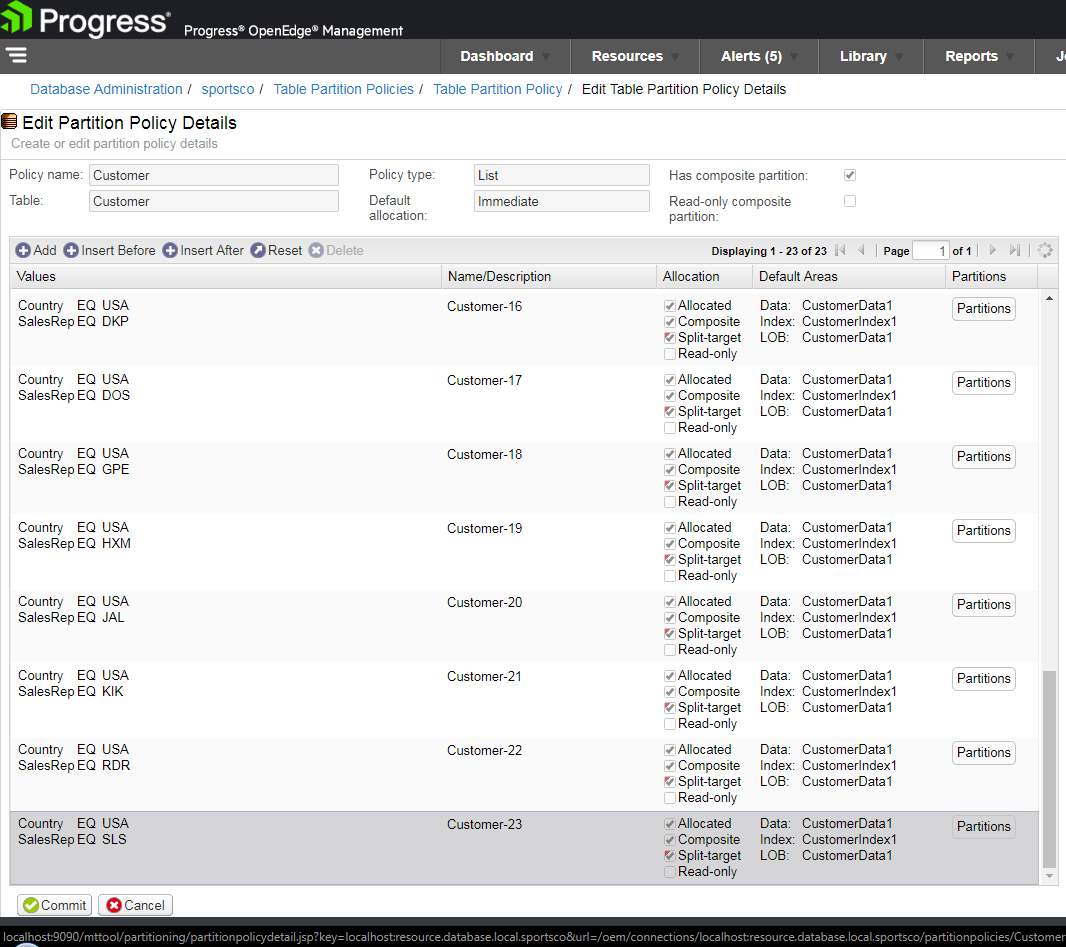
Task: Go to the first page of results
Action: [x=840, y=250]
